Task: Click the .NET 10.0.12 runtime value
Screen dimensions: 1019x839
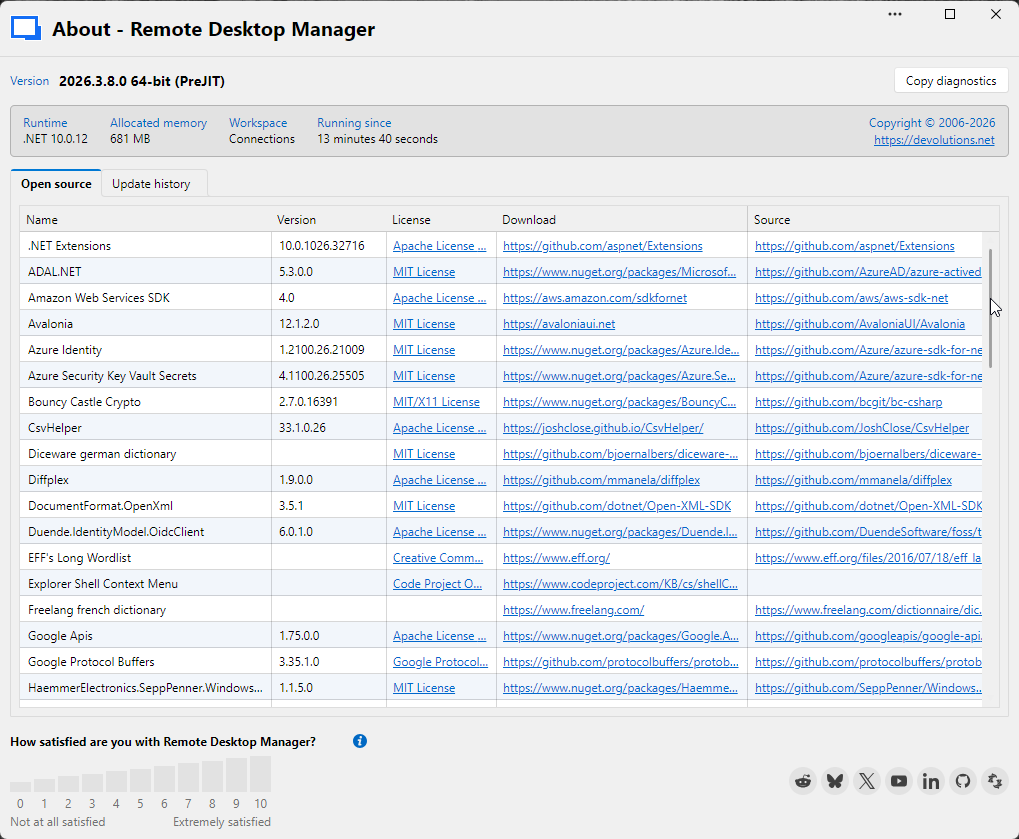Action: (55, 139)
